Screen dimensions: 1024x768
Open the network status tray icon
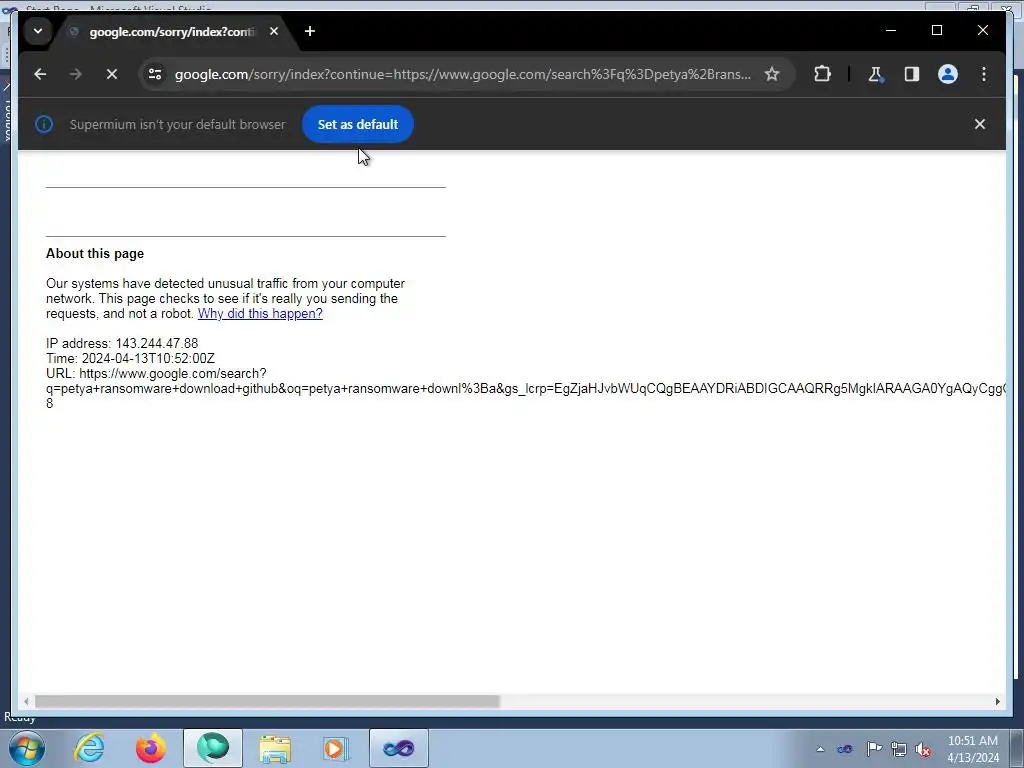[899, 750]
